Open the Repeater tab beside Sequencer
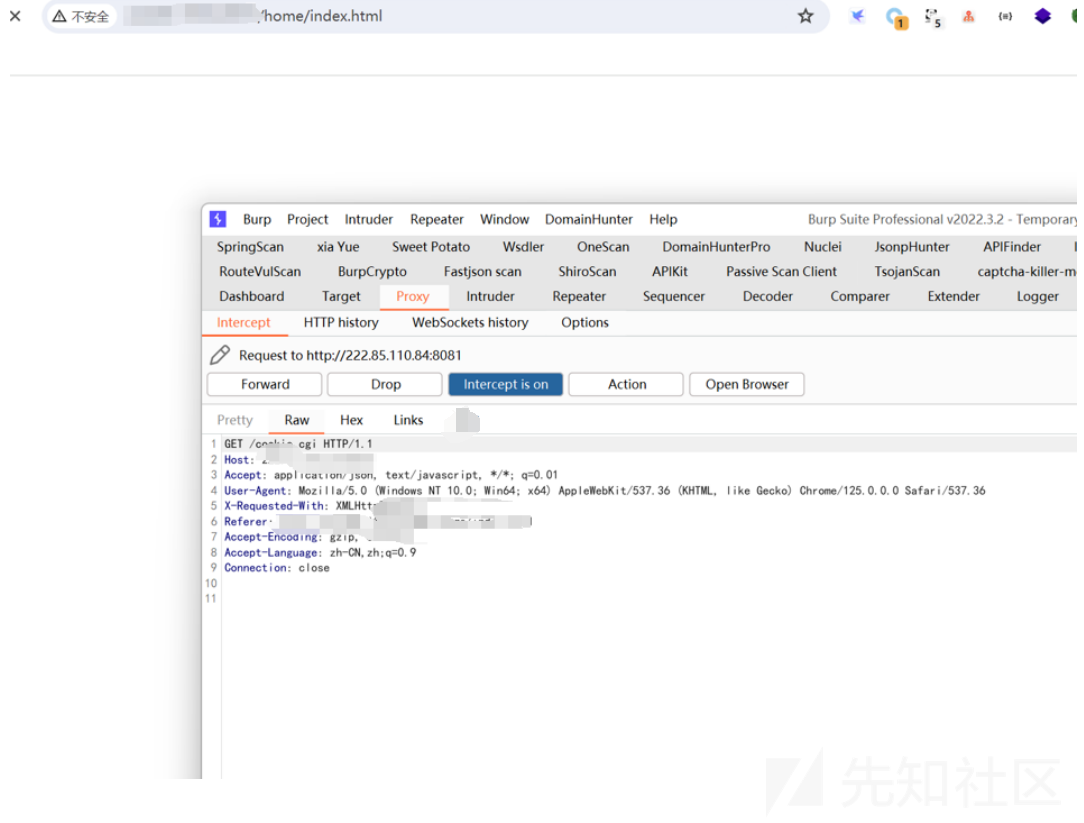The width and height of the screenshot is (1084, 823). coord(579,297)
